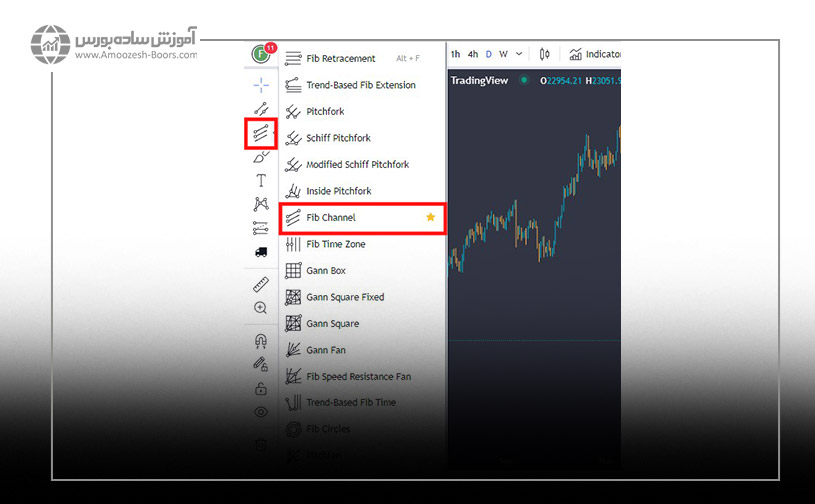Toggle magnet mode on
This screenshot has height=504, width=815.
click(261, 341)
